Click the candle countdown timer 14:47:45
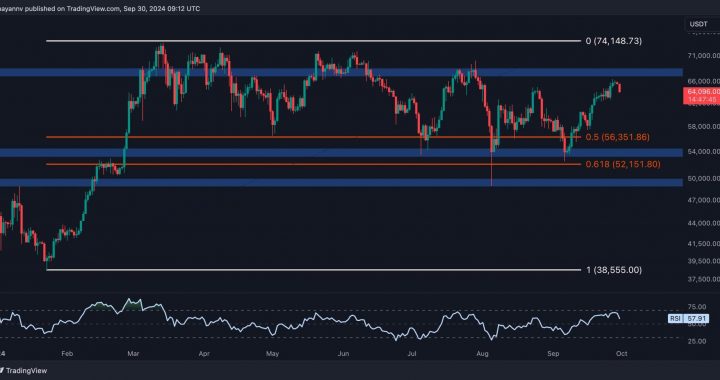 pos(703,99)
